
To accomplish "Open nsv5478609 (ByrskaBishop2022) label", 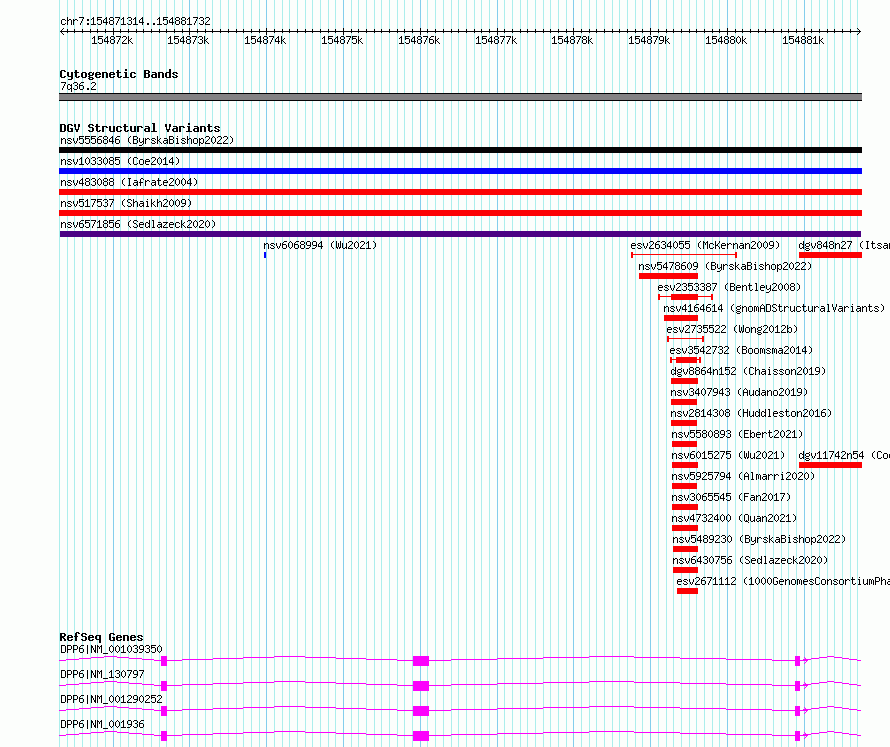I will click(x=725, y=266).
